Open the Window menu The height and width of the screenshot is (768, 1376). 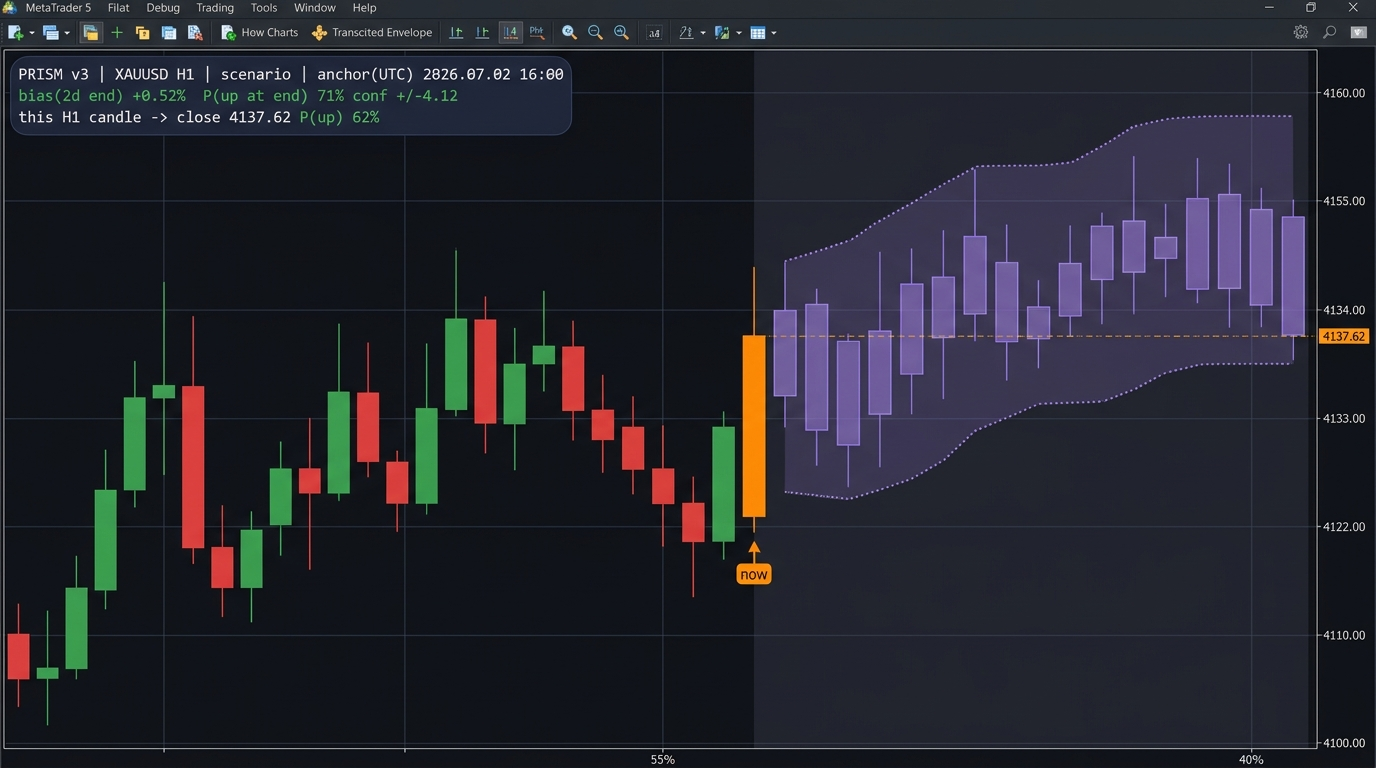315,8
